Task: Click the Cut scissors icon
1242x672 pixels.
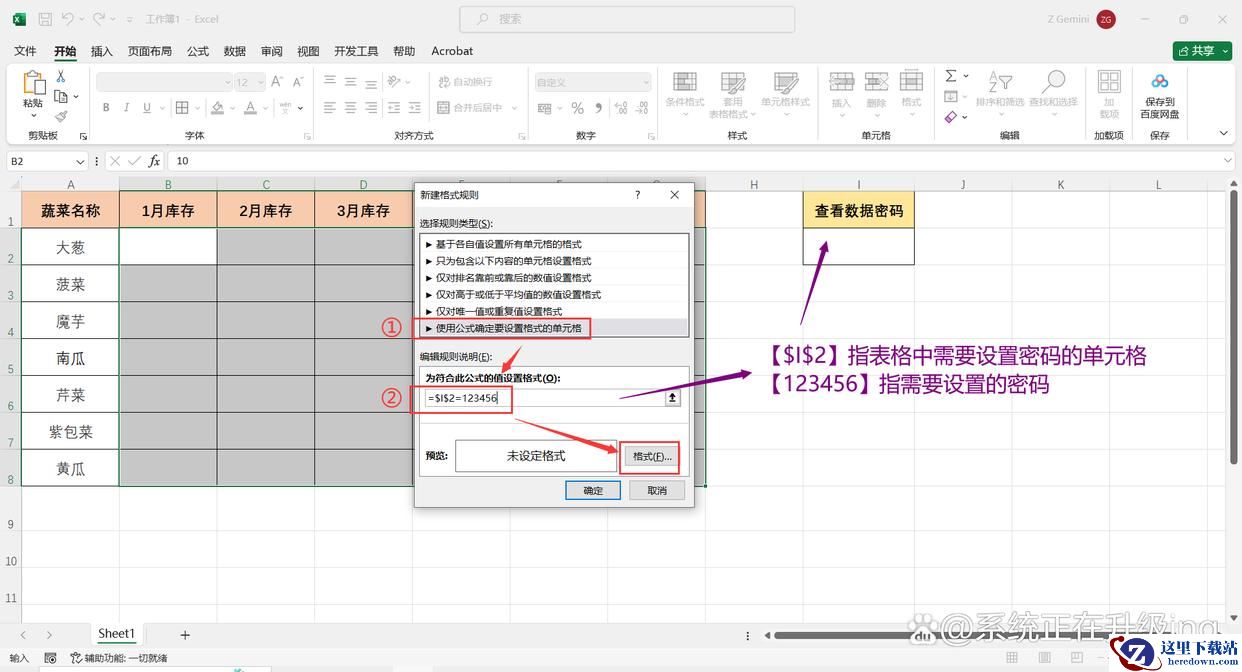Action: point(61,76)
